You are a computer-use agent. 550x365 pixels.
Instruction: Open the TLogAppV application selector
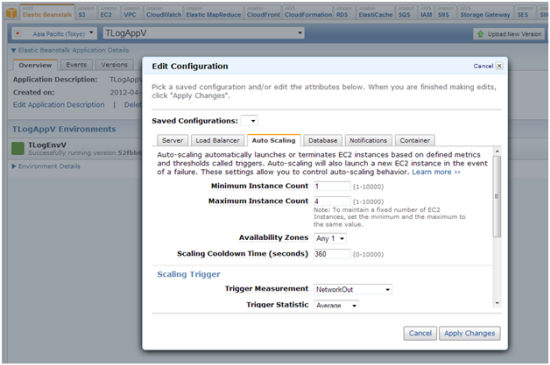(x=204, y=33)
